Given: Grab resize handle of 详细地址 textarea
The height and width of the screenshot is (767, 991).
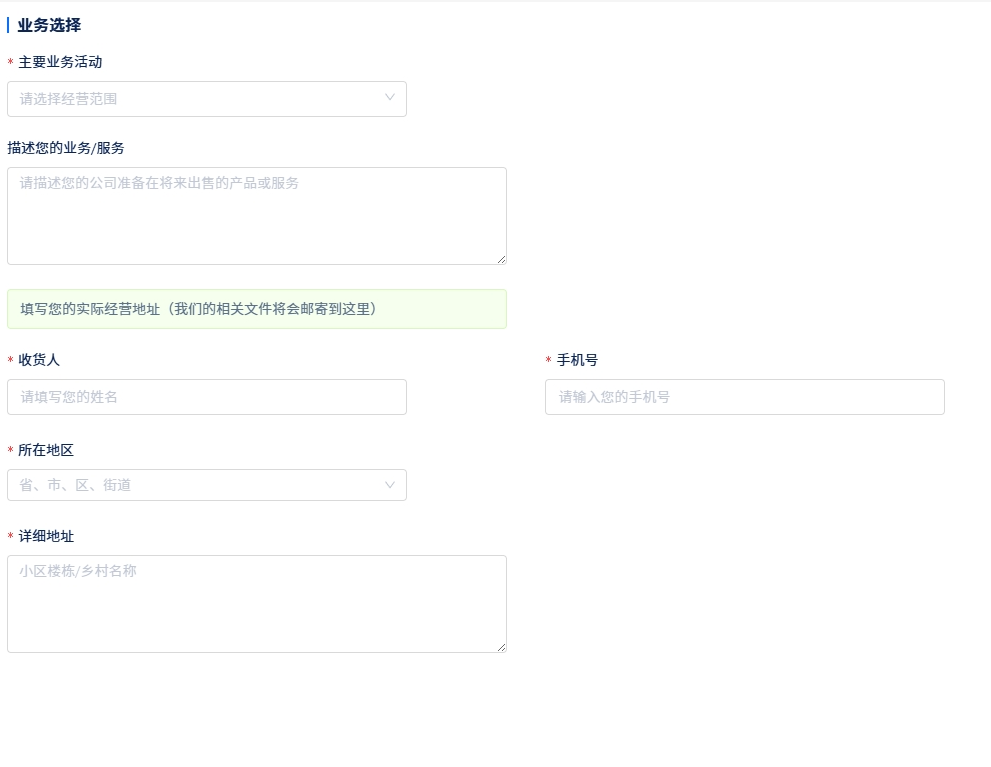Looking at the screenshot, I should click(x=502, y=648).
